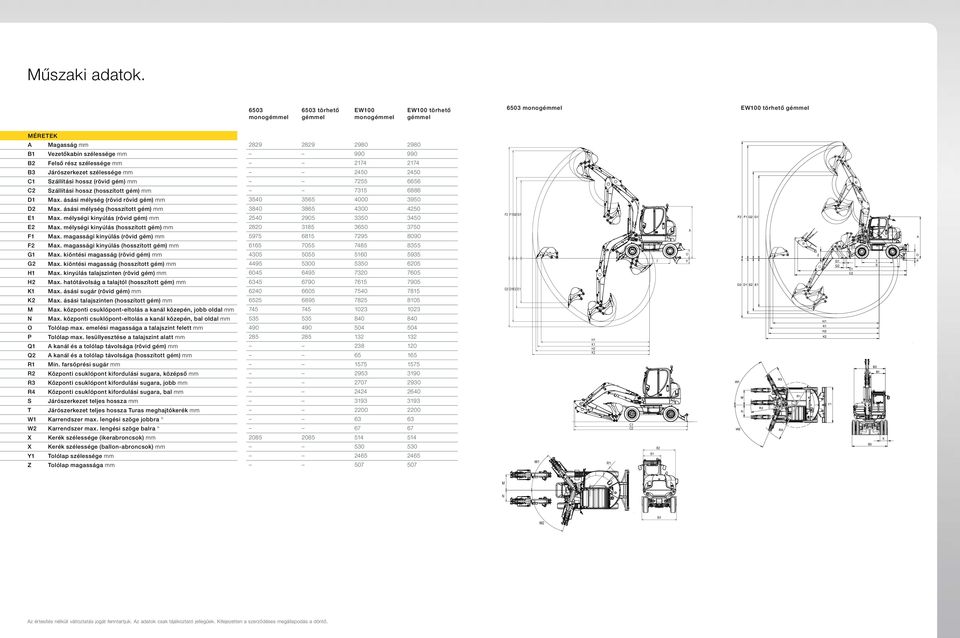The width and height of the screenshot is (960, 638).
Task: Open the 6503 top-view boom swing drawing
Action: point(568,491)
